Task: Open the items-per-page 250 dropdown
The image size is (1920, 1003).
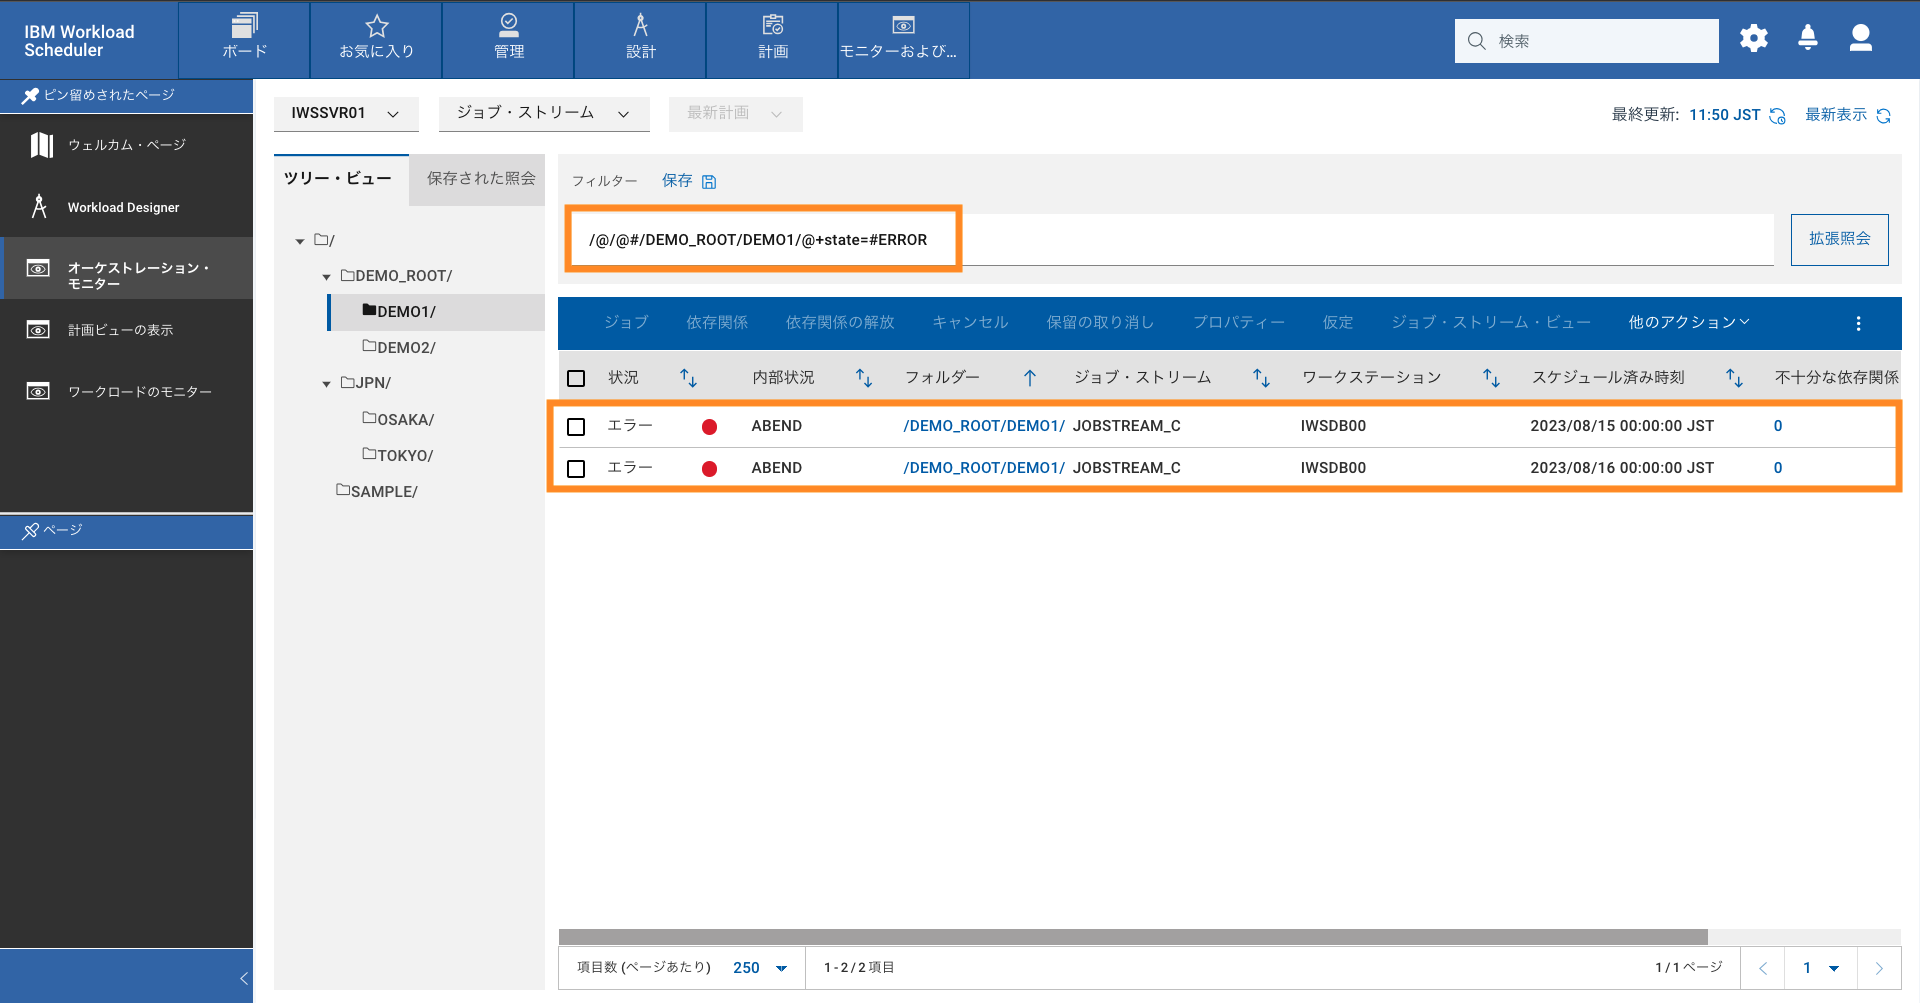Action: [x=760, y=968]
